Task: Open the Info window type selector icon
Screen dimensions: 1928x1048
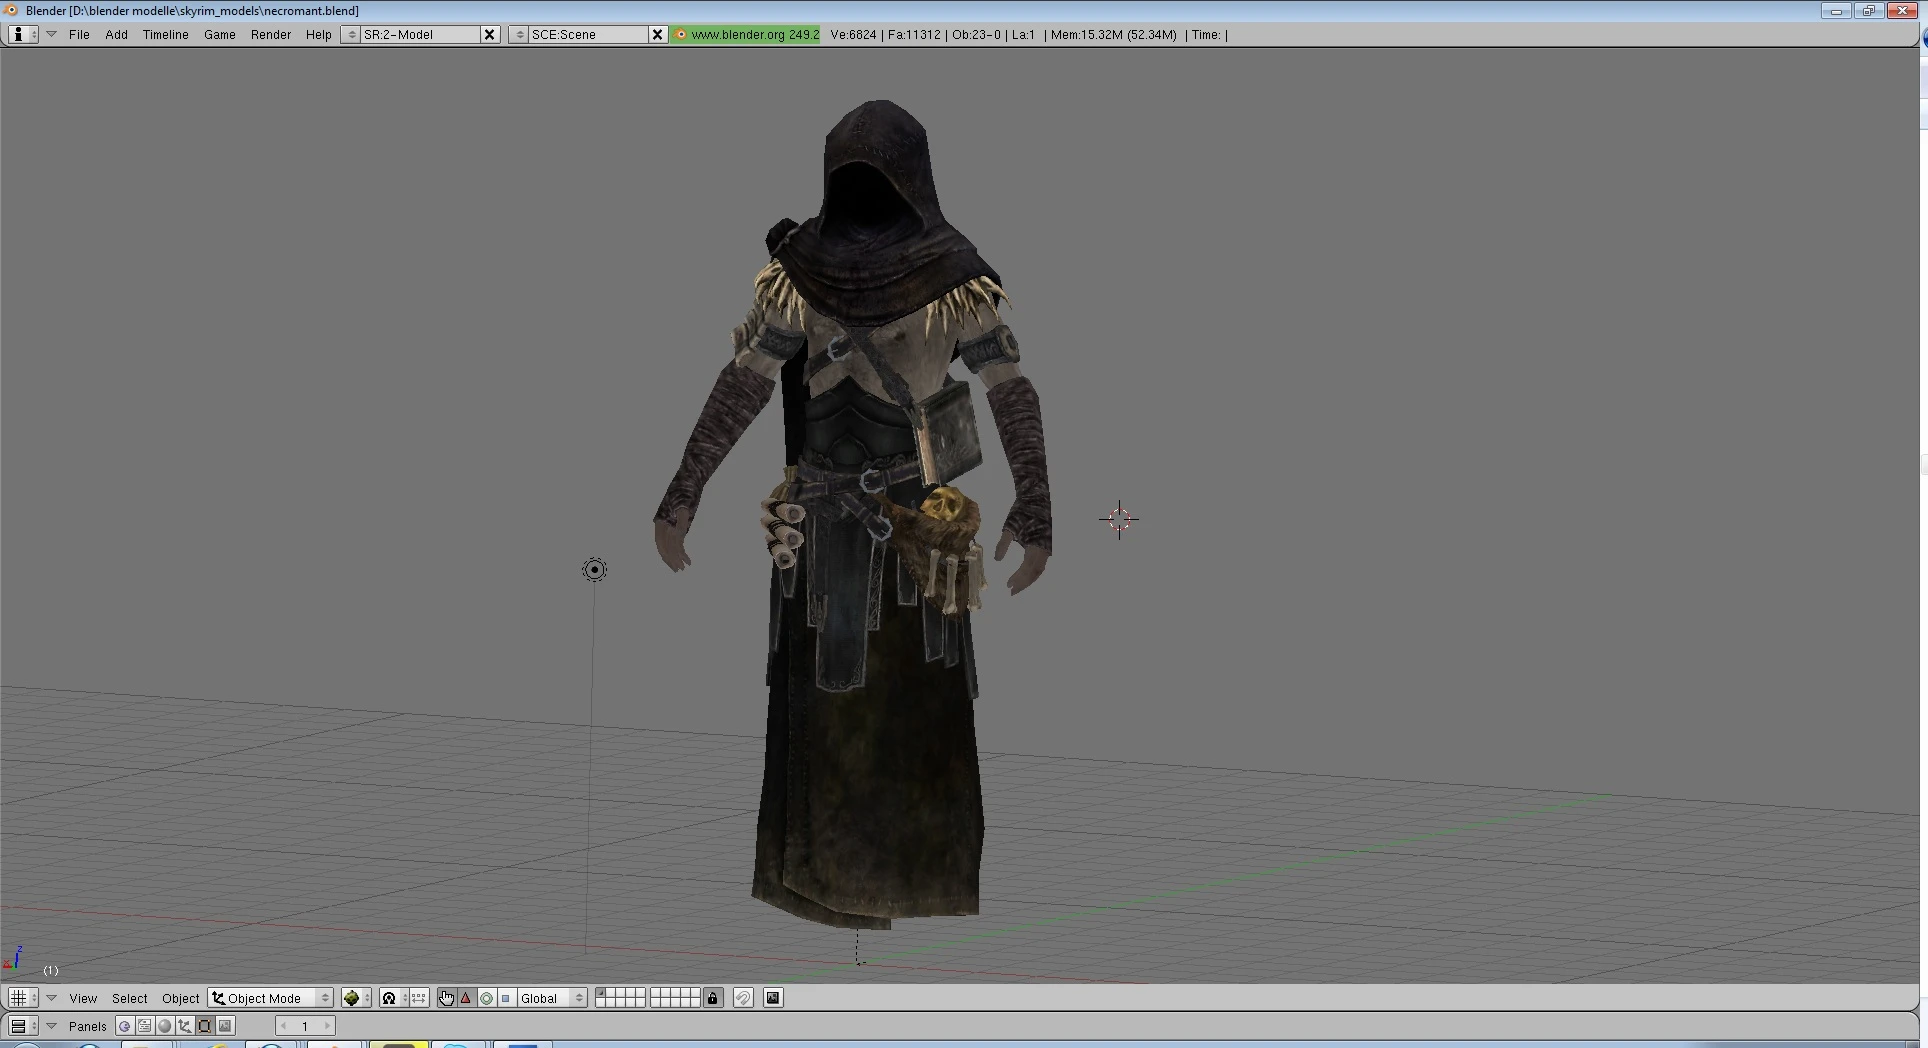Action: [x=23, y=34]
